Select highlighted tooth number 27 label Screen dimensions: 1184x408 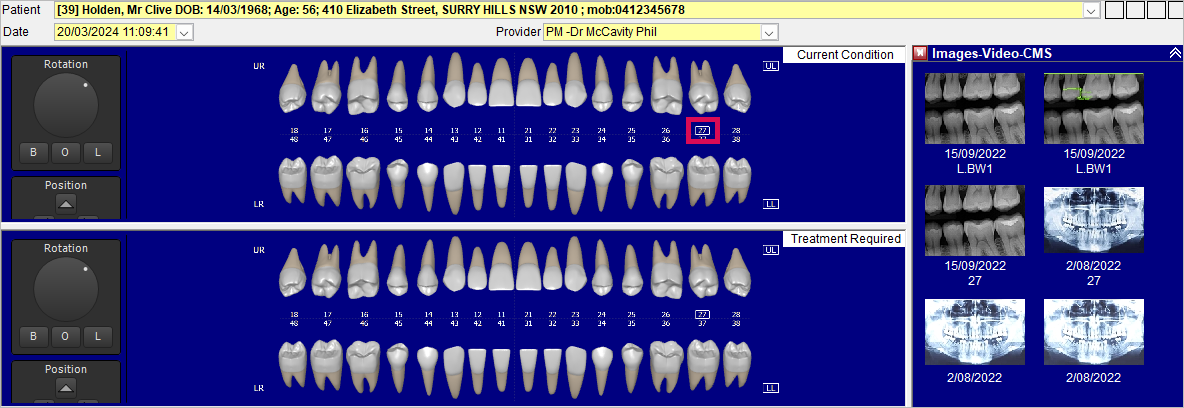point(703,130)
